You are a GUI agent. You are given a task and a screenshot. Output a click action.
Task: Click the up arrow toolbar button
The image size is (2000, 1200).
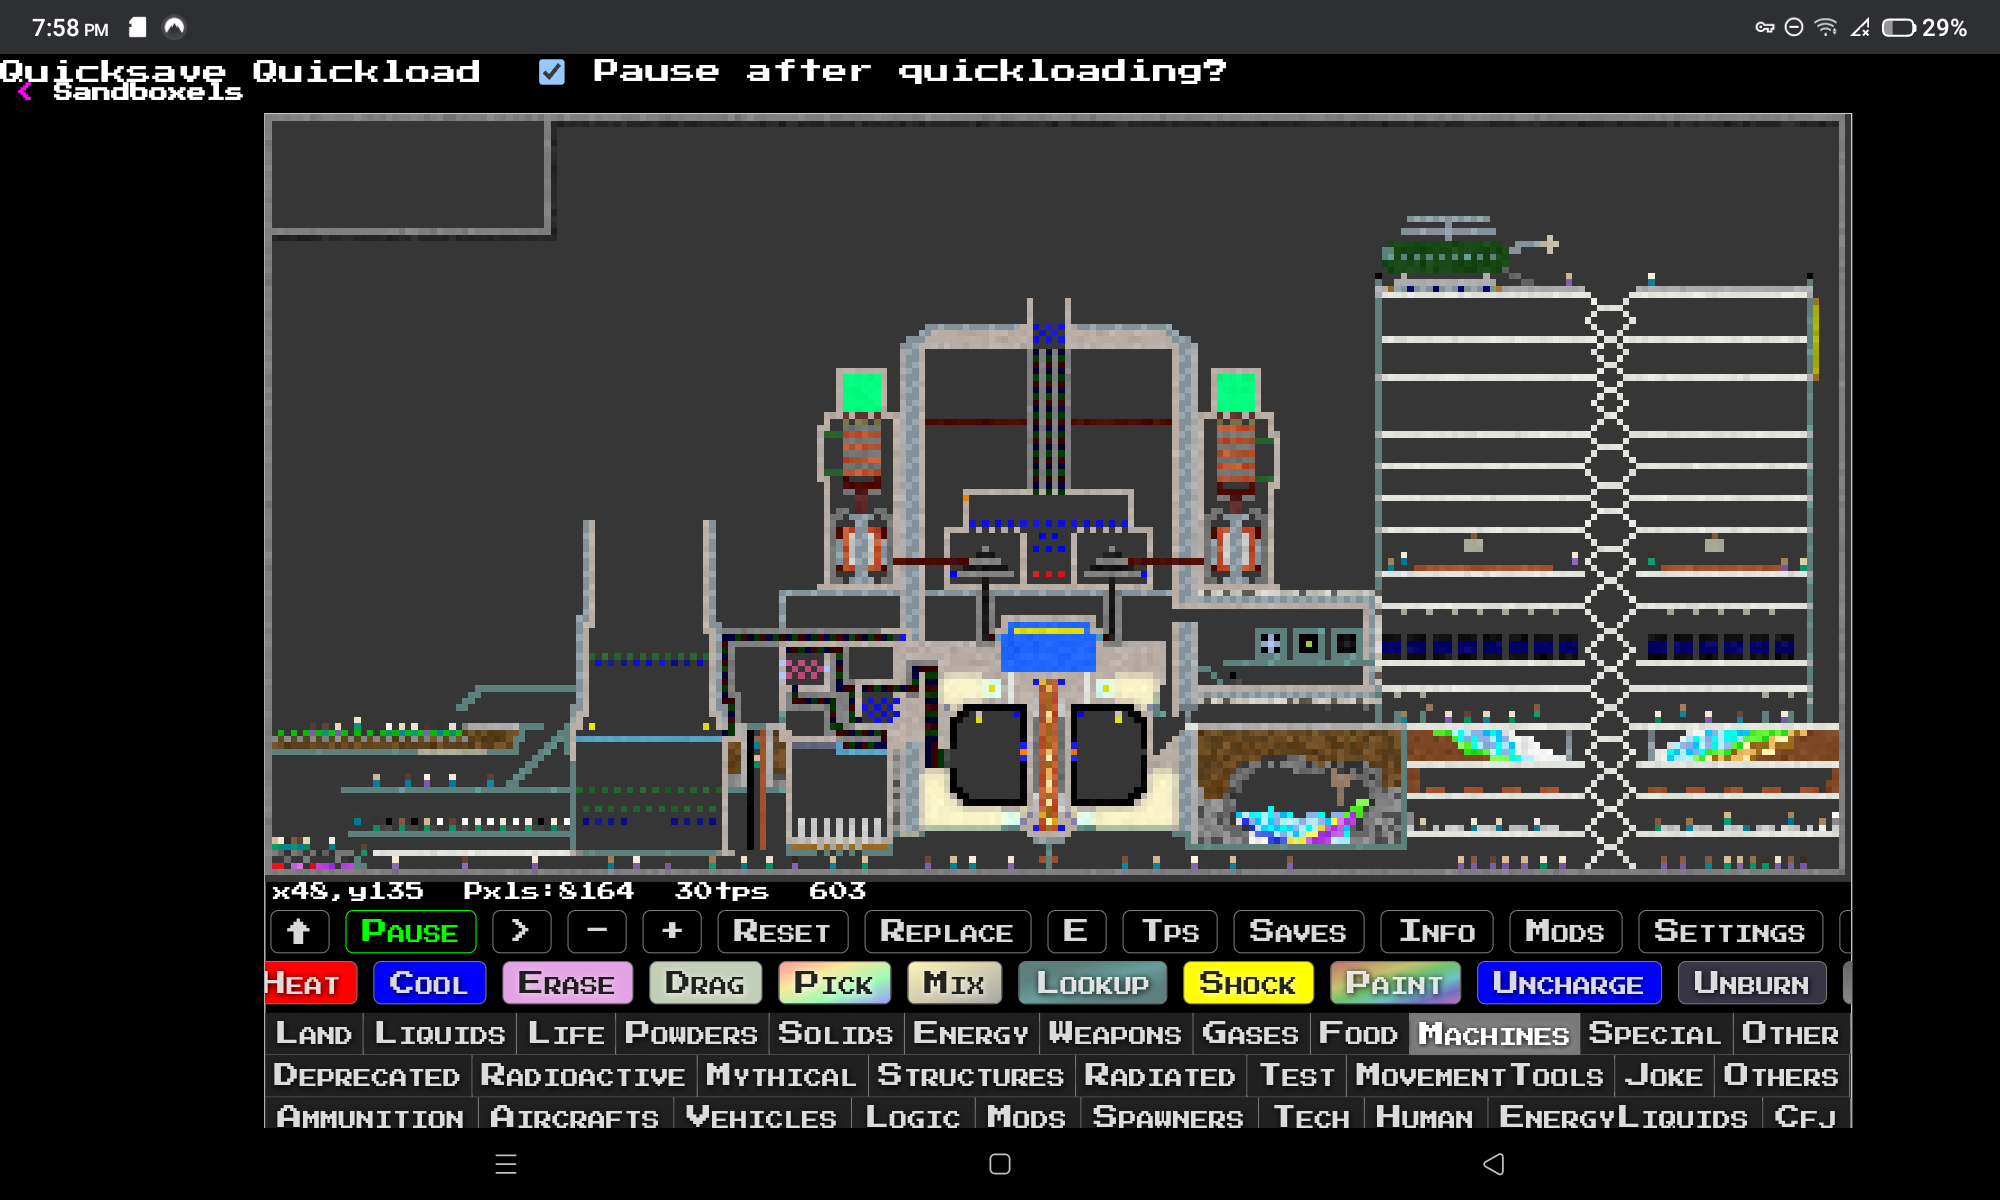tap(299, 932)
